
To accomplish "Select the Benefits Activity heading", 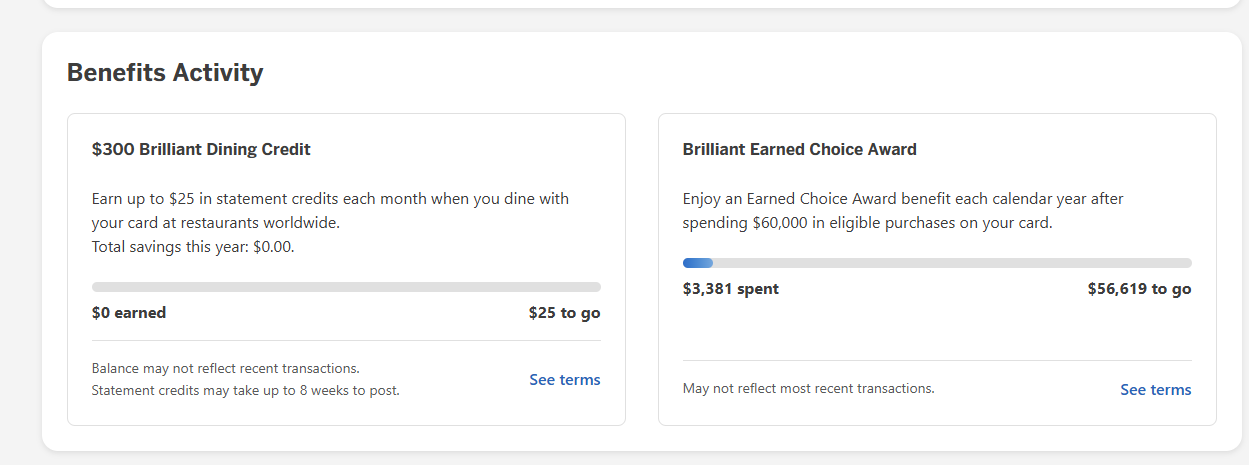I will coord(165,73).
